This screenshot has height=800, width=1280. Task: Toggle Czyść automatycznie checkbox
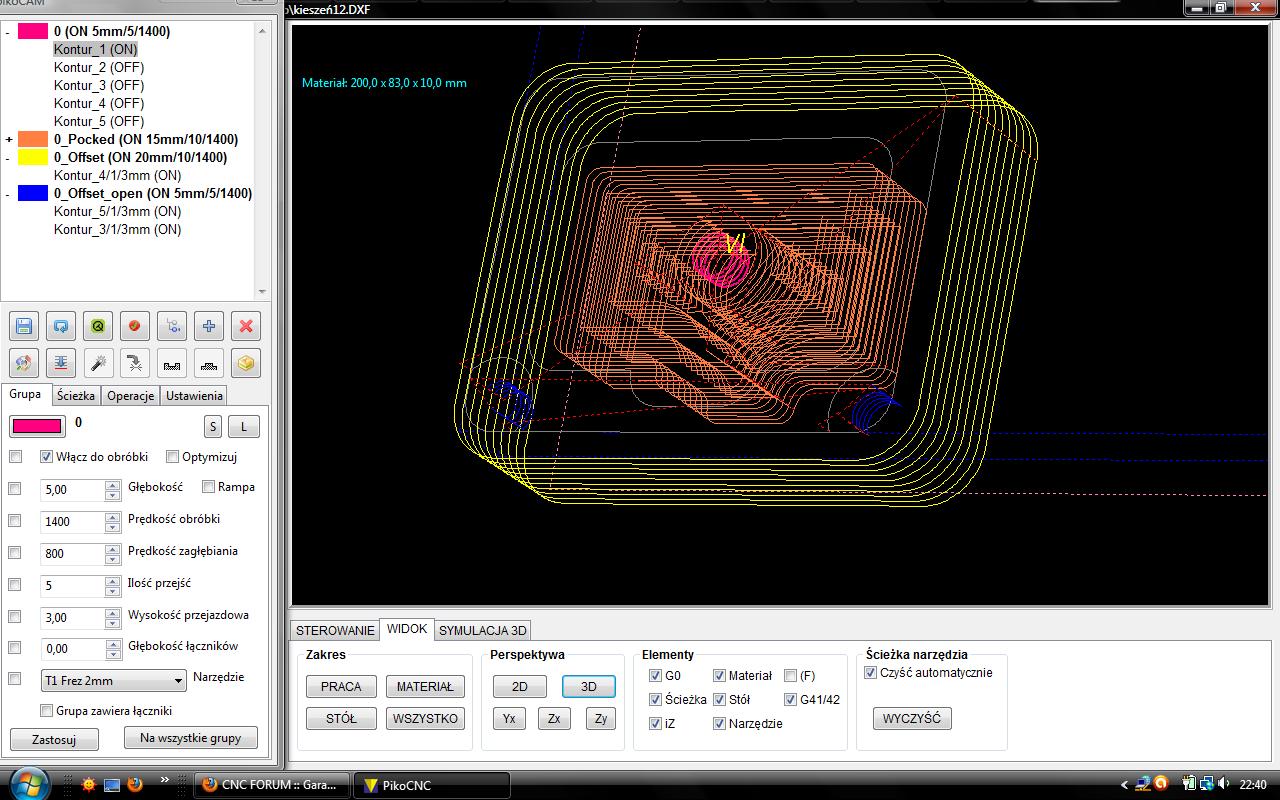(x=870, y=673)
